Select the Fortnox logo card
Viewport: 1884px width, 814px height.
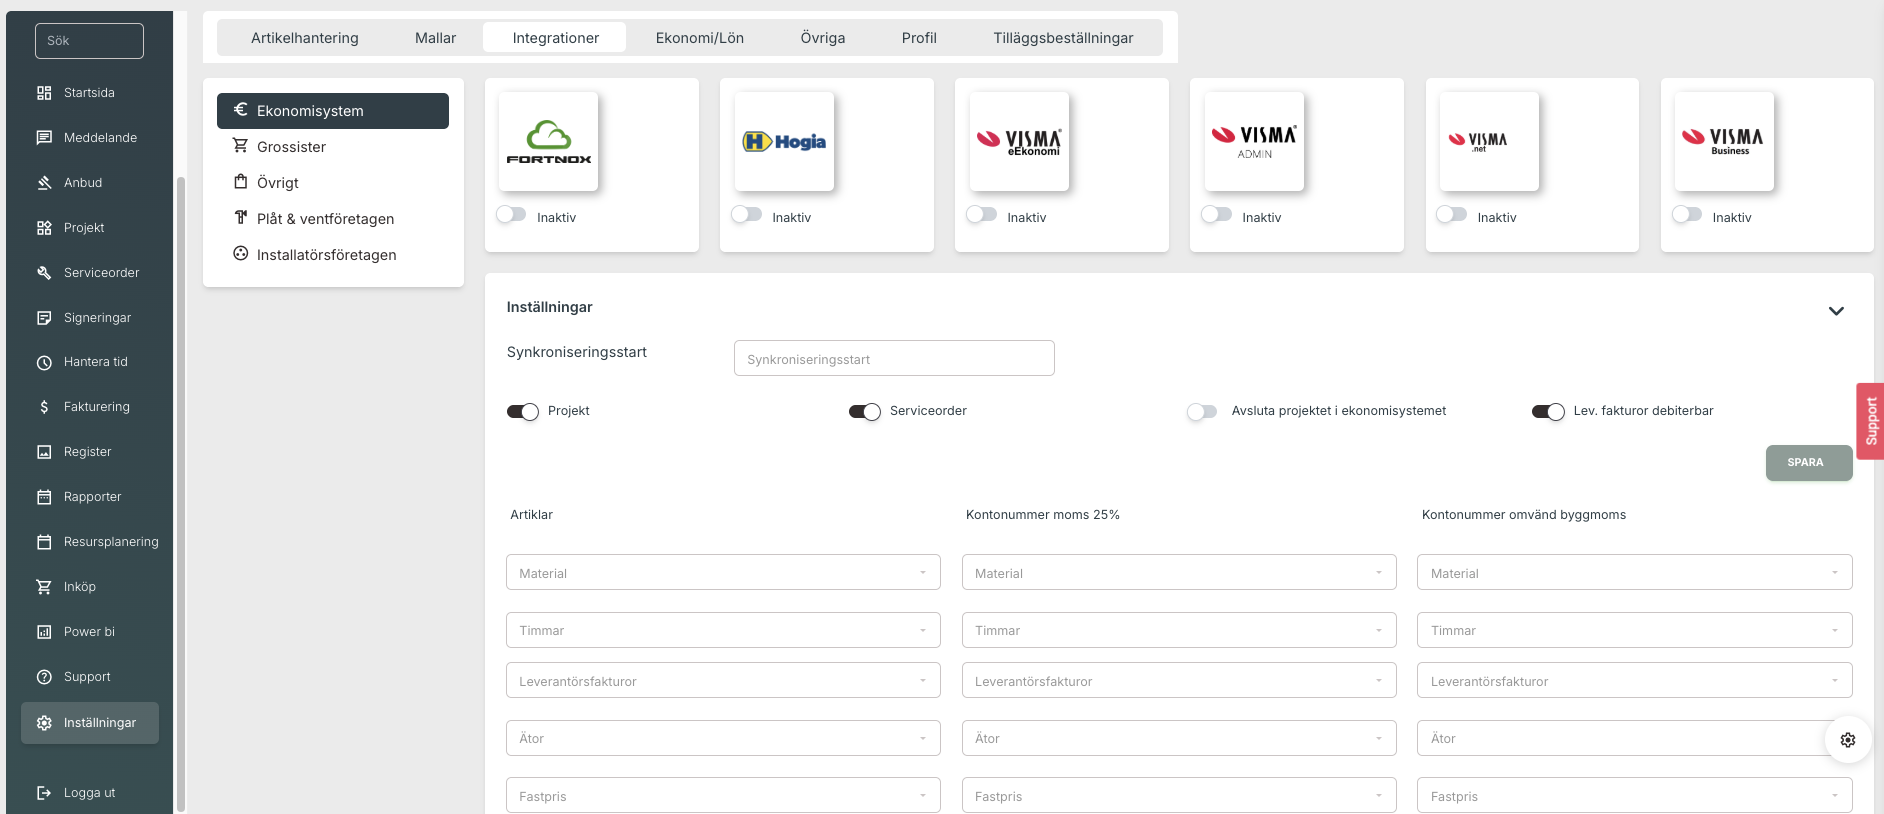click(x=548, y=142)
